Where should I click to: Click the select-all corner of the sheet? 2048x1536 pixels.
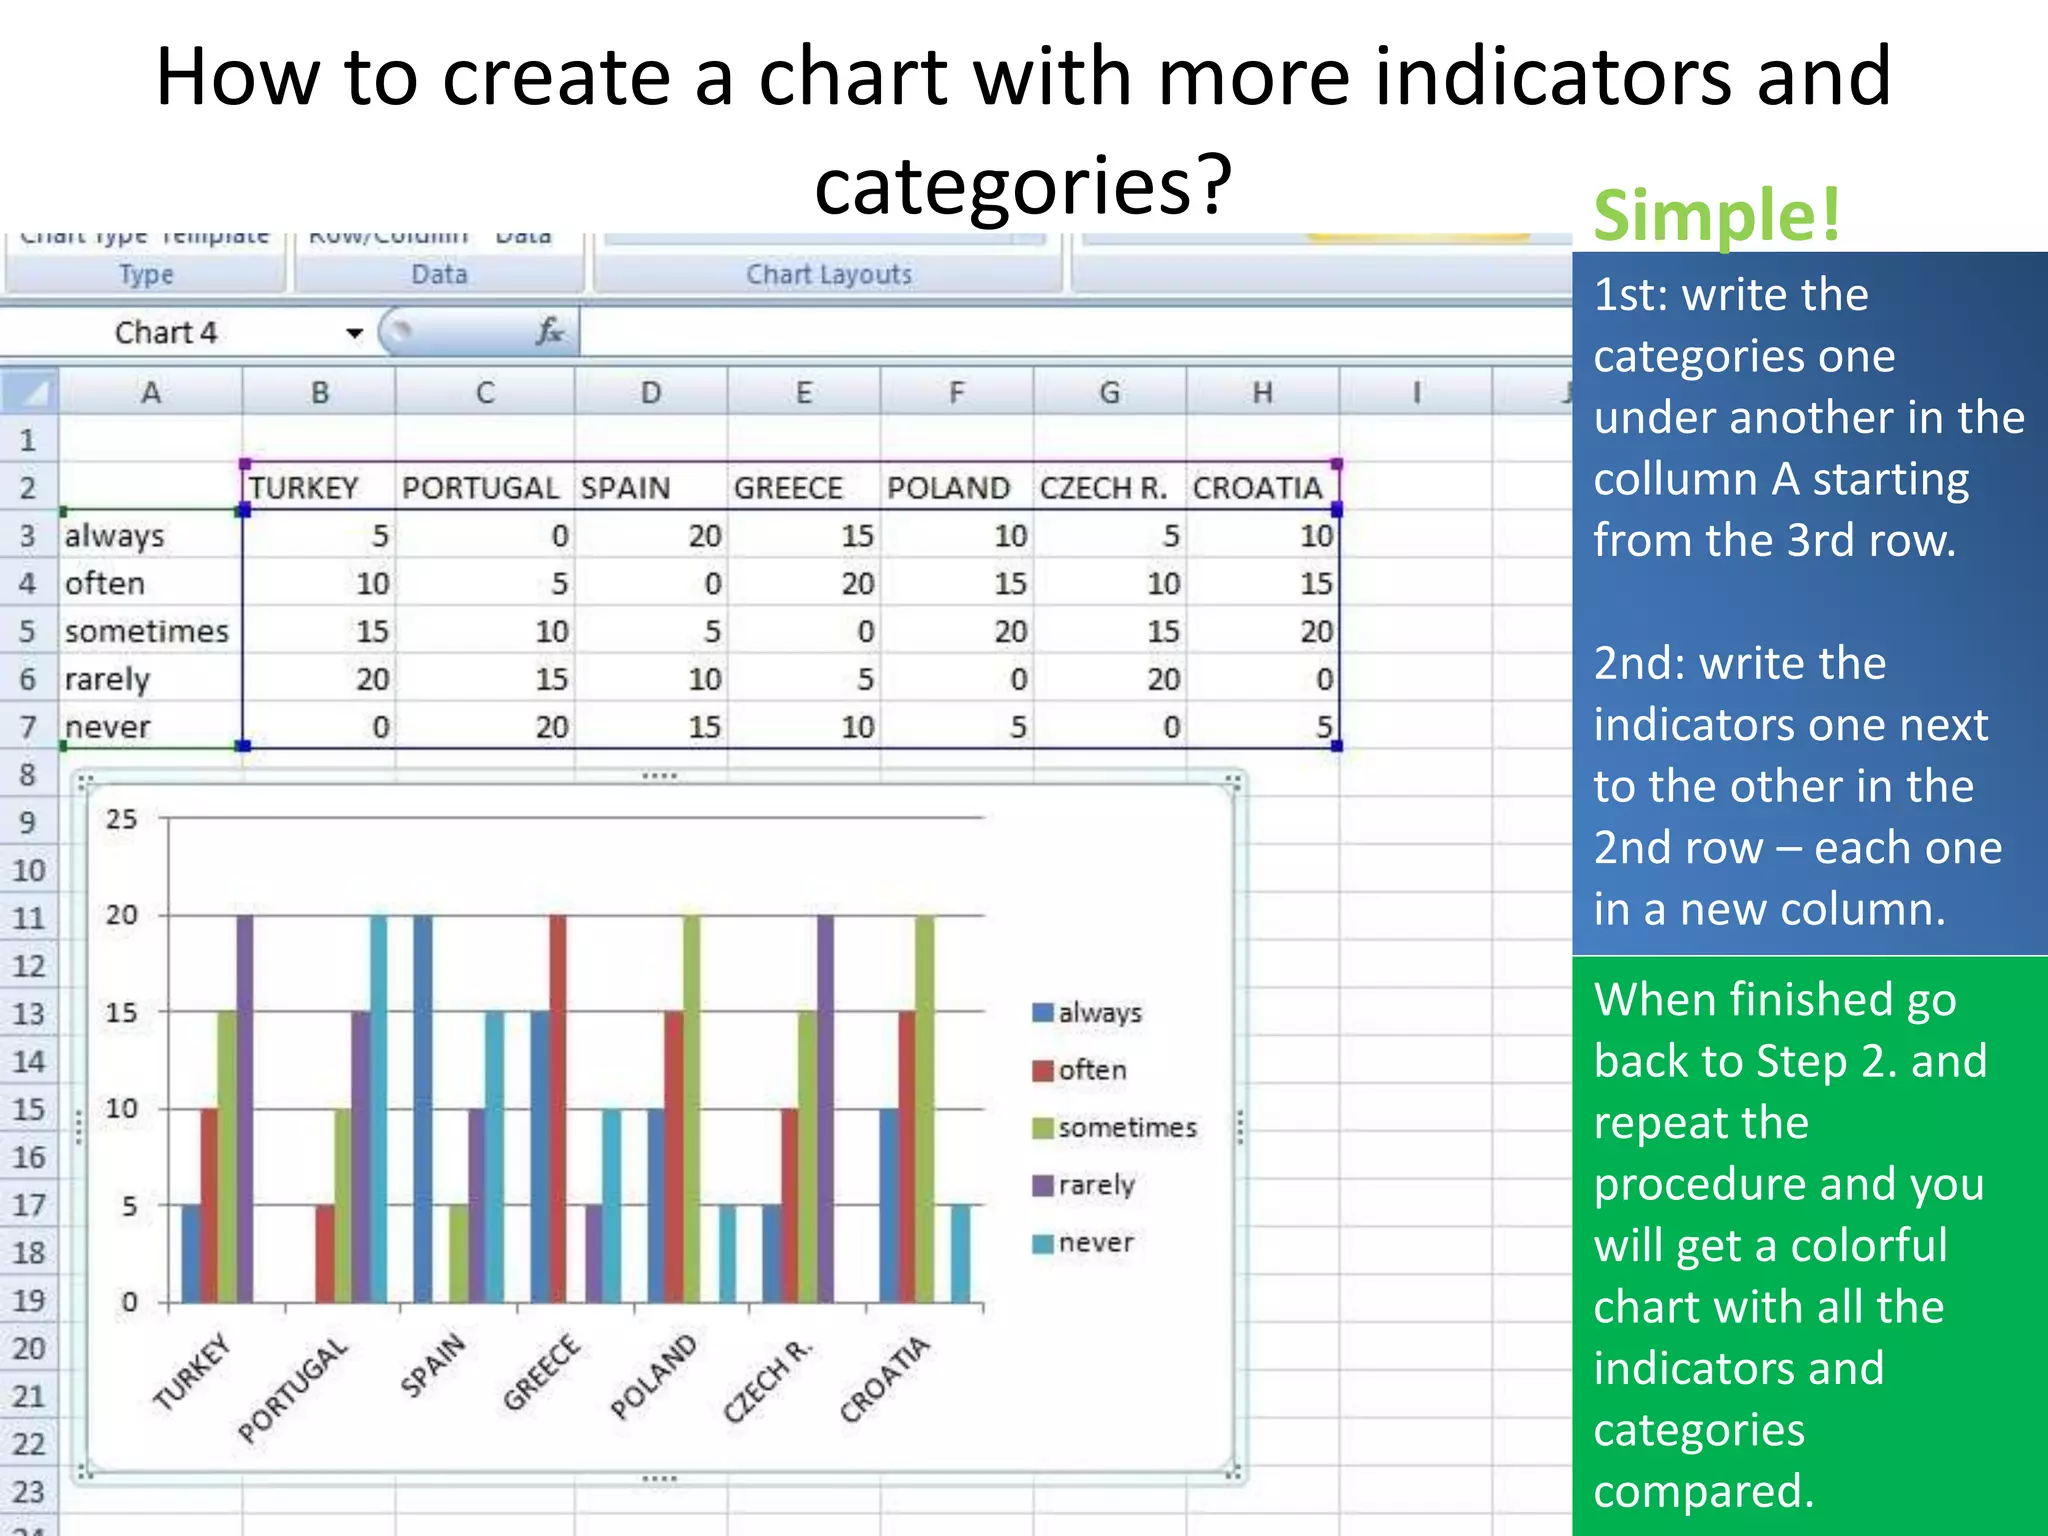tap(29, 391)
